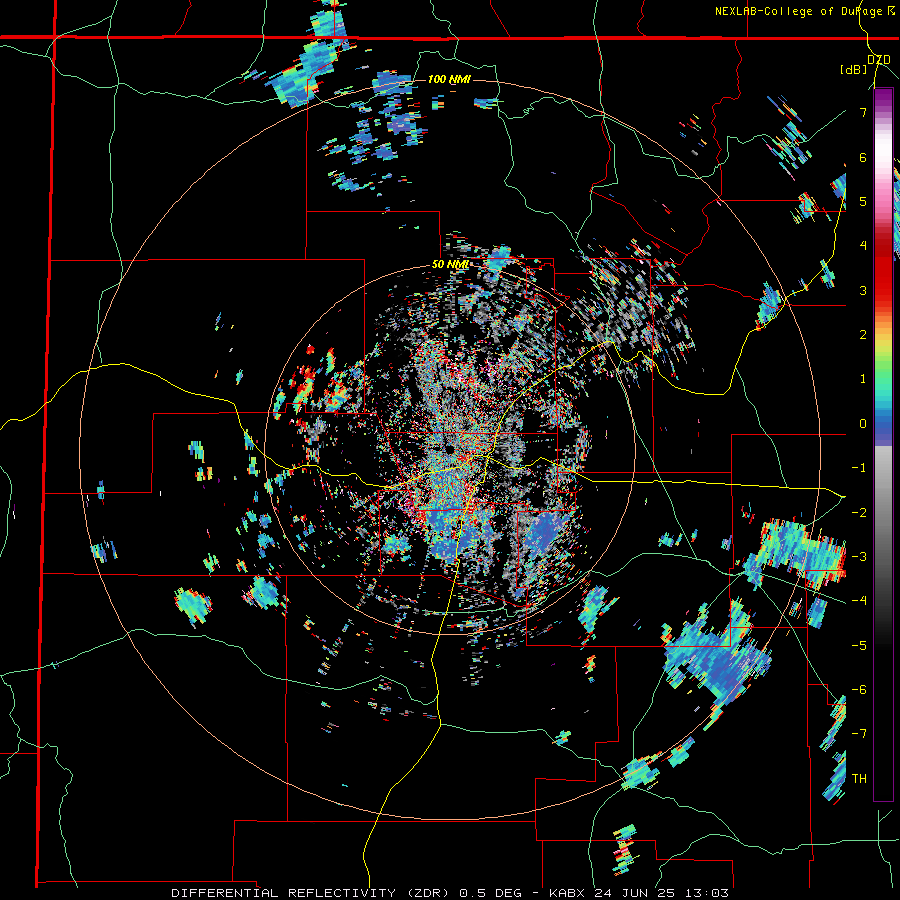Select the -7 value on the ZDR scale
The height and width of the screenshot is (900, 900).
[x=859, y=734]
